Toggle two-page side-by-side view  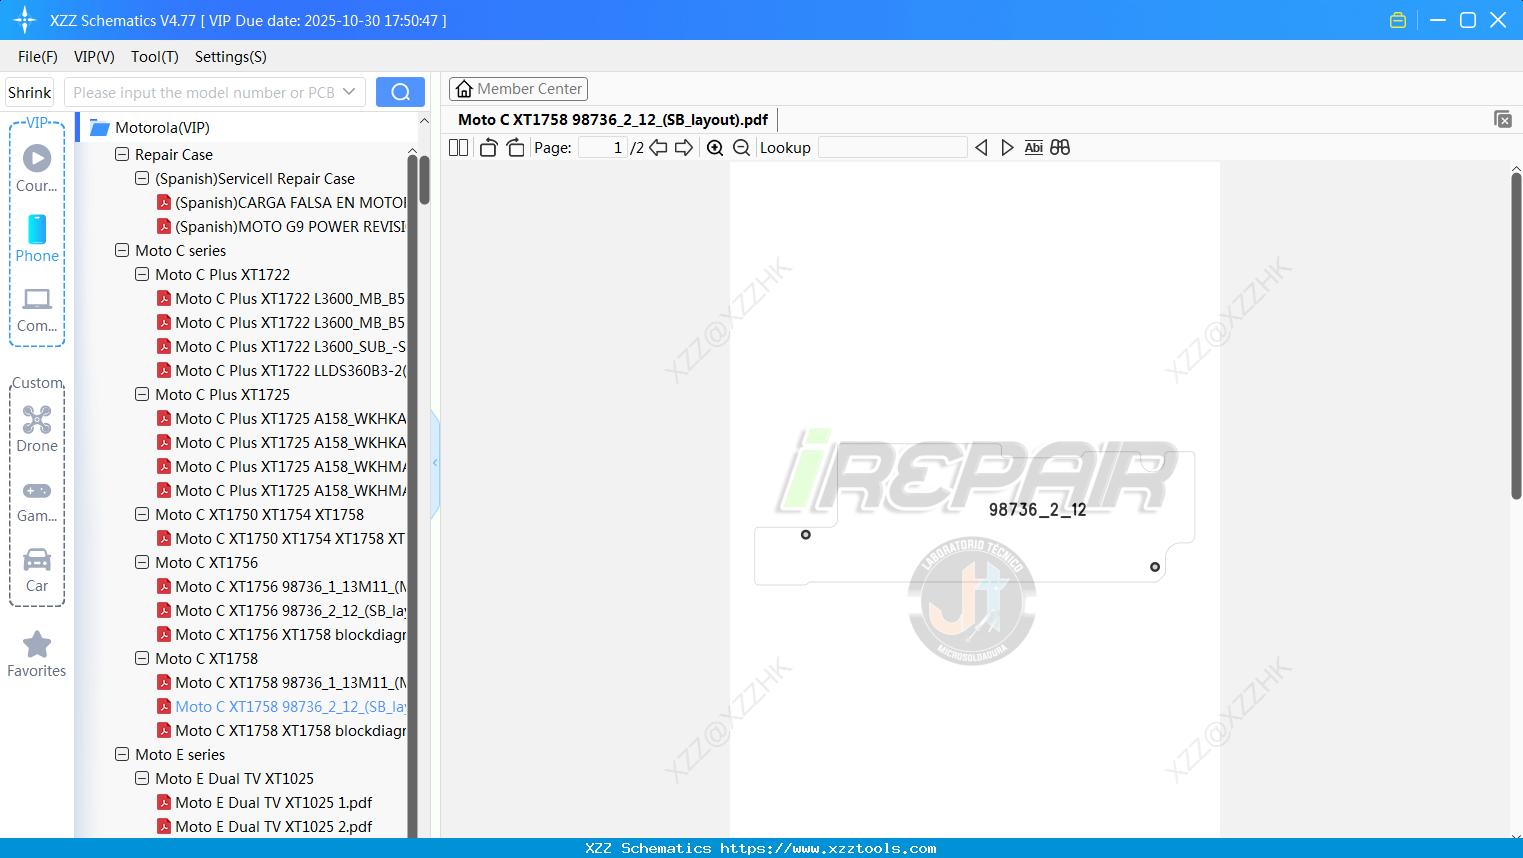pyautogui.click(x=457, y=147)
